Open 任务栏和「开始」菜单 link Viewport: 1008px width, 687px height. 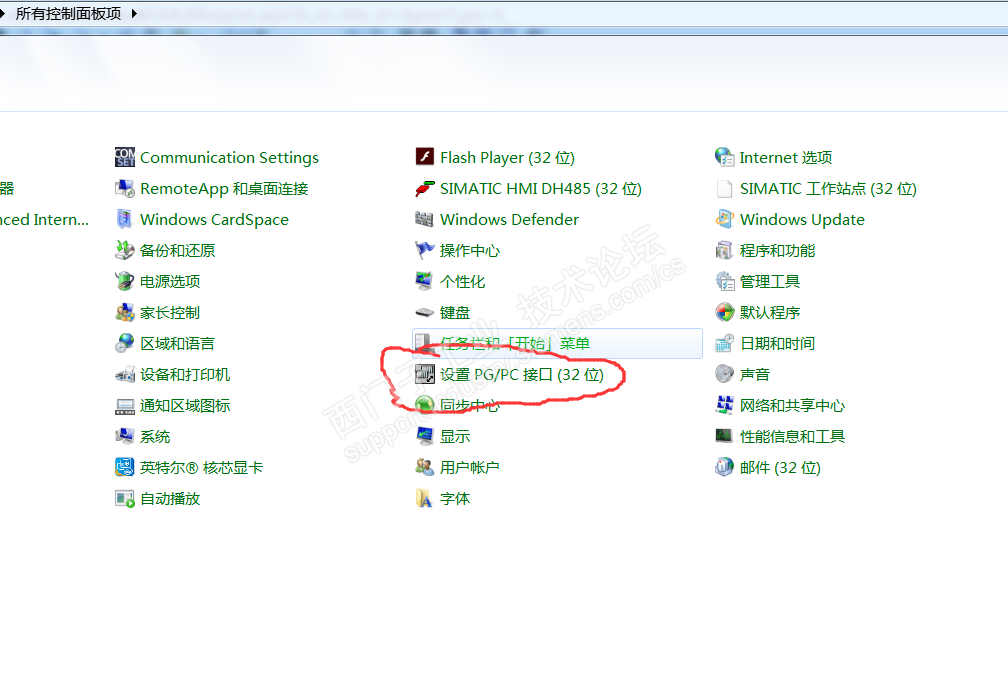click(515, 343)
